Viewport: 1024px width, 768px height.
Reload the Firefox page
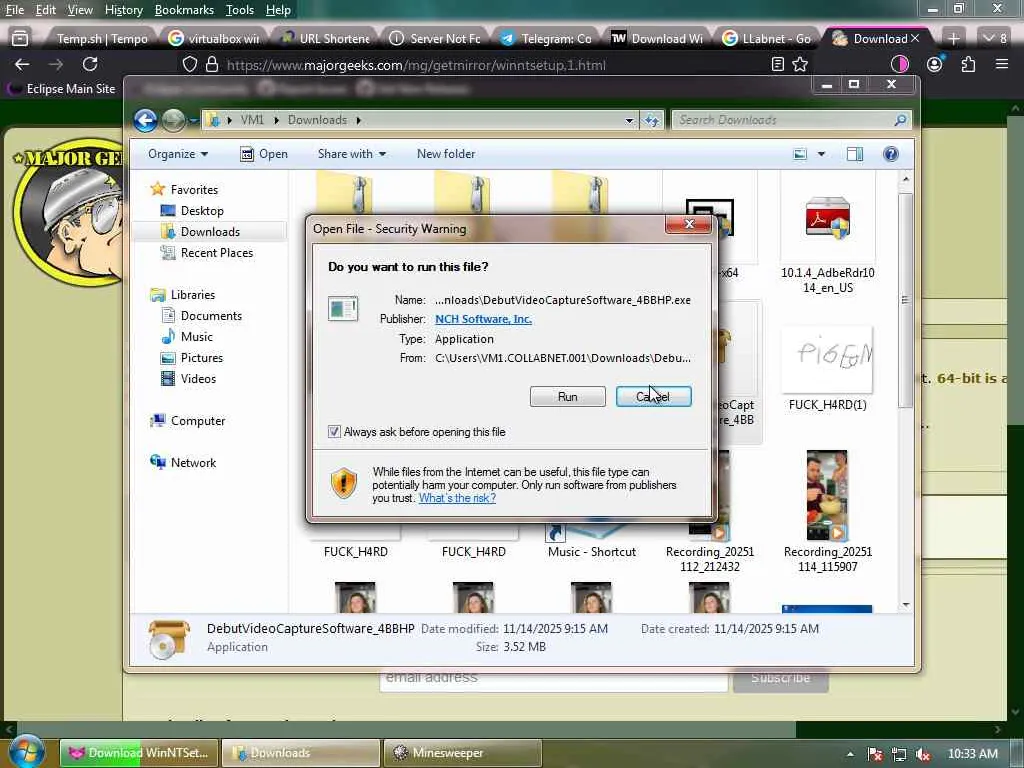(90, 64)
